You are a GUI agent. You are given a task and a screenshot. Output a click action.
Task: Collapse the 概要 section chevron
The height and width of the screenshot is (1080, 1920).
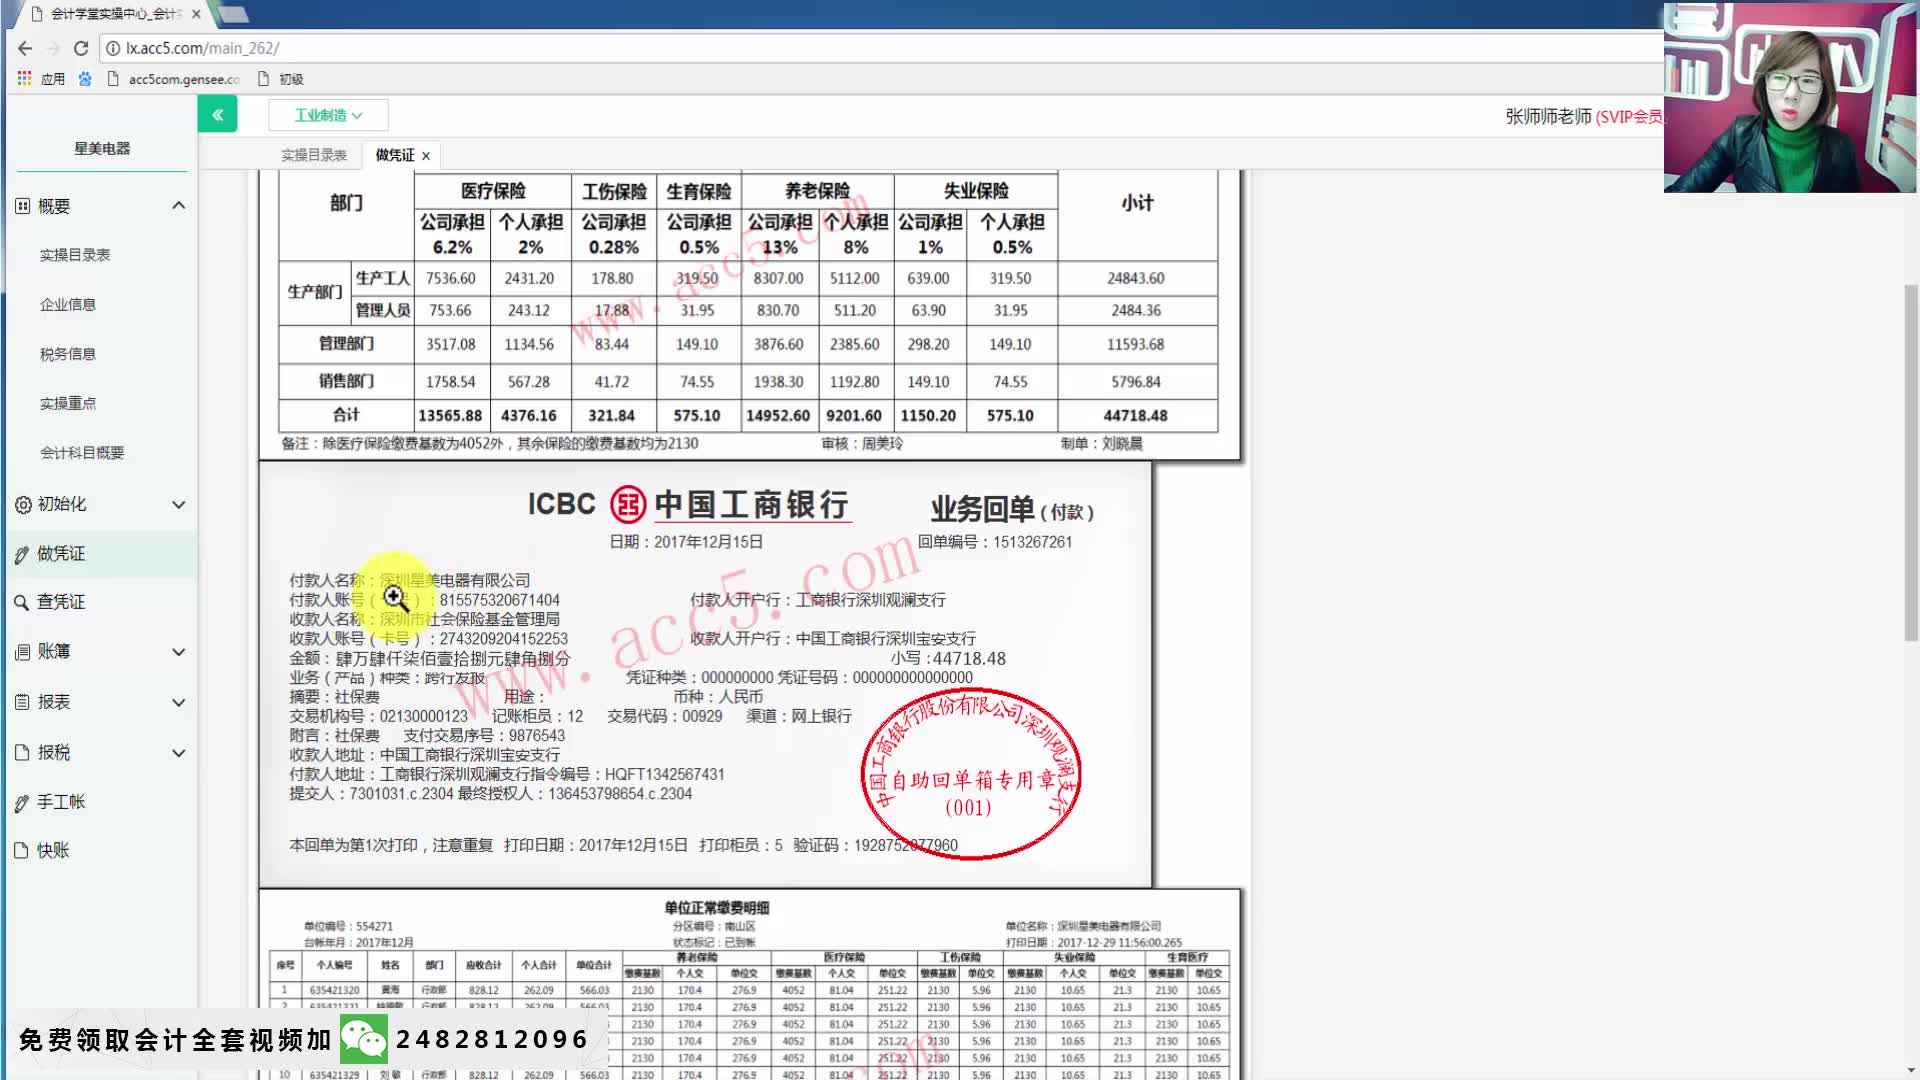179,205
